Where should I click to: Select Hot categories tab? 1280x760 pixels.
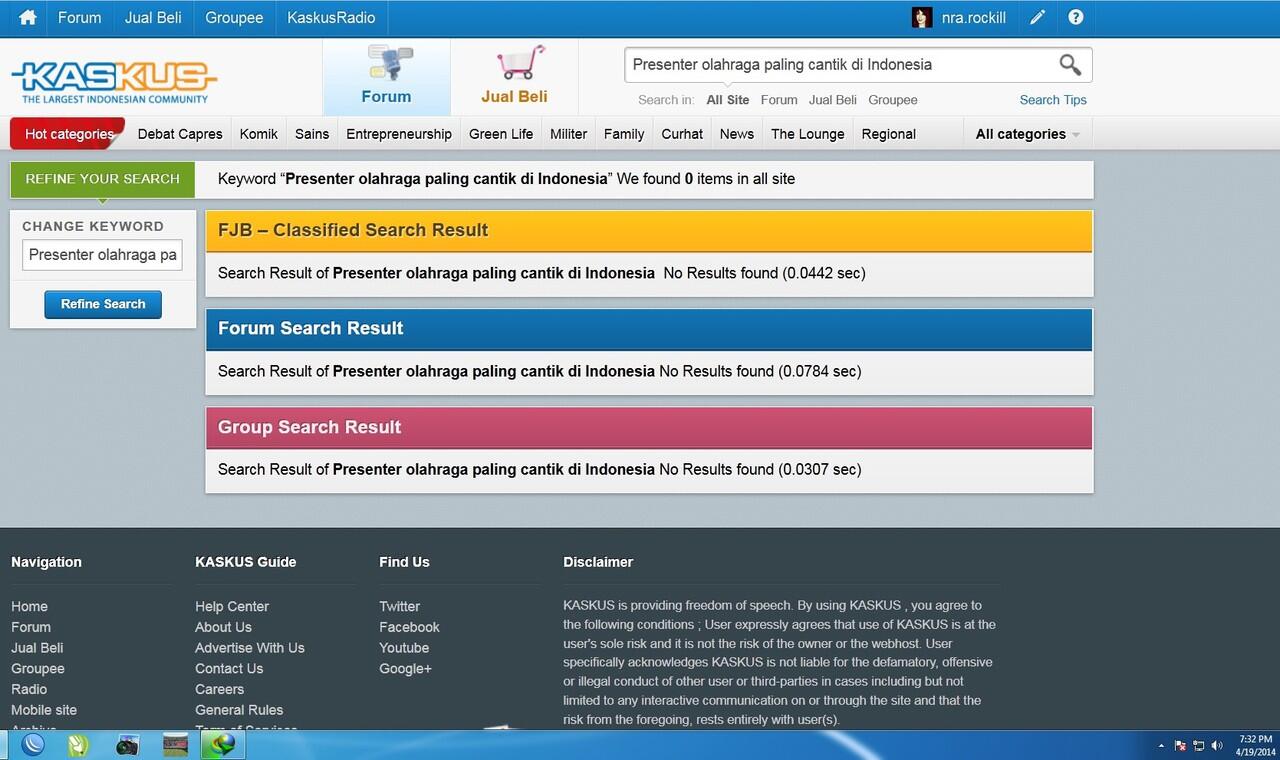click(x=69, y=134)
